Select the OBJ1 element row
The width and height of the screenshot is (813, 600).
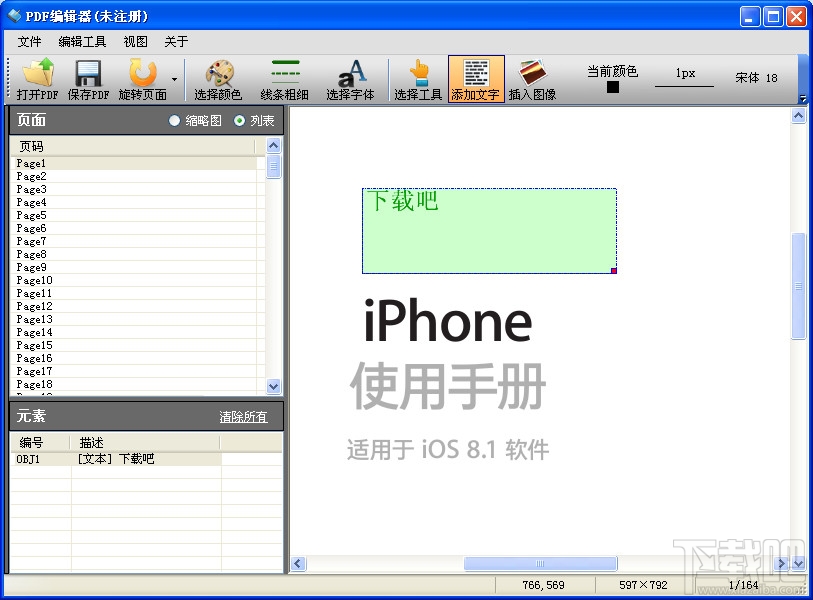click(x=116, y=459)
